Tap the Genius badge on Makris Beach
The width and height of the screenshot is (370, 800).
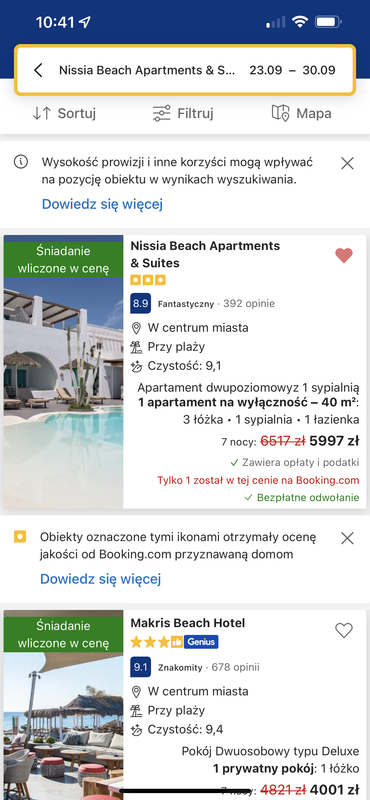click(x=201, y=642)
